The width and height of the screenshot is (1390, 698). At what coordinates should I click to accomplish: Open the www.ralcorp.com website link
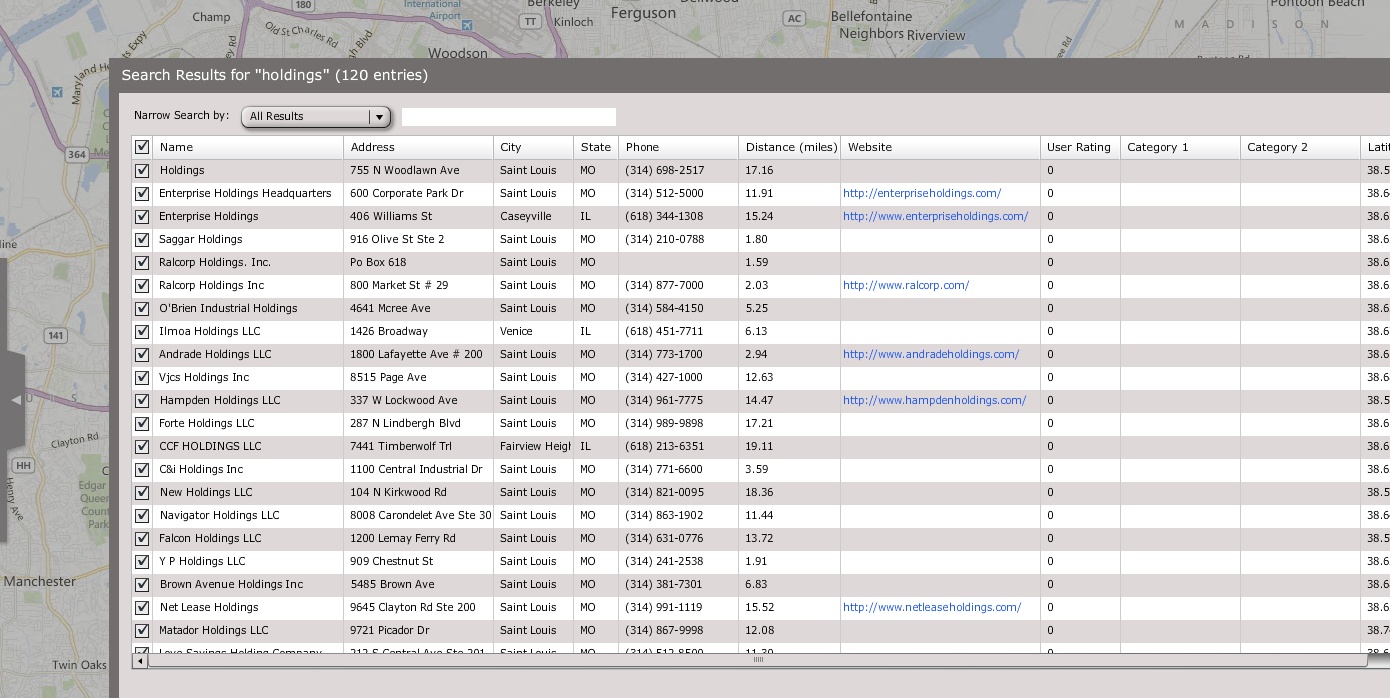(x=906, y=286)
